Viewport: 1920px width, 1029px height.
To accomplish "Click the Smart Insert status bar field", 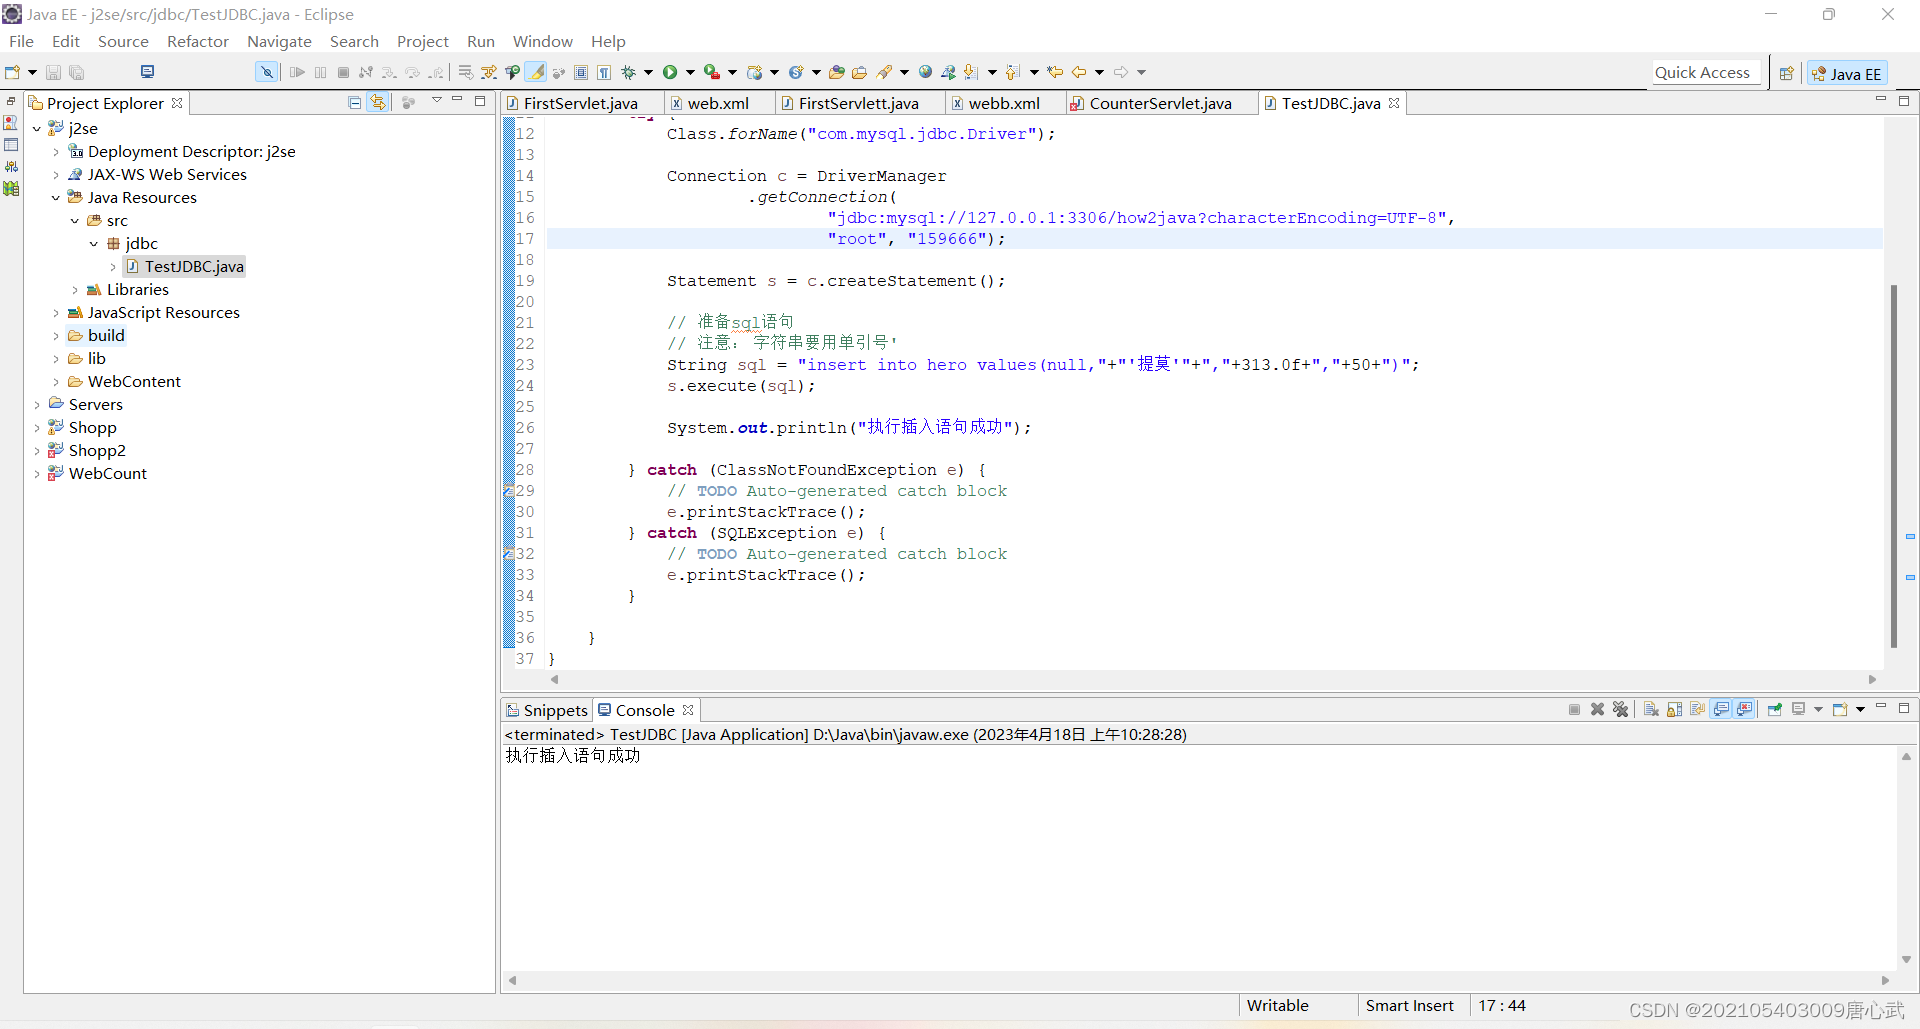I will coord(1409,1005).
